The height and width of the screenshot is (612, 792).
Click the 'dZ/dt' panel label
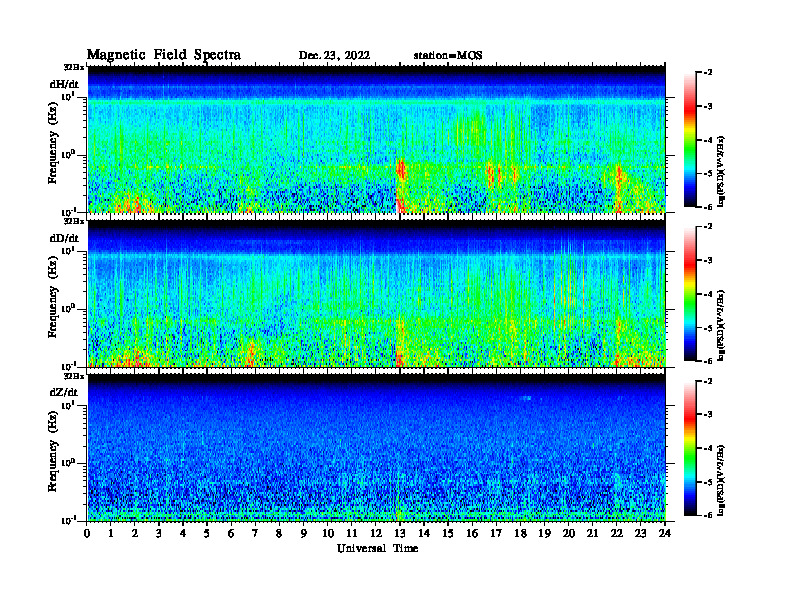click(64, 392)
